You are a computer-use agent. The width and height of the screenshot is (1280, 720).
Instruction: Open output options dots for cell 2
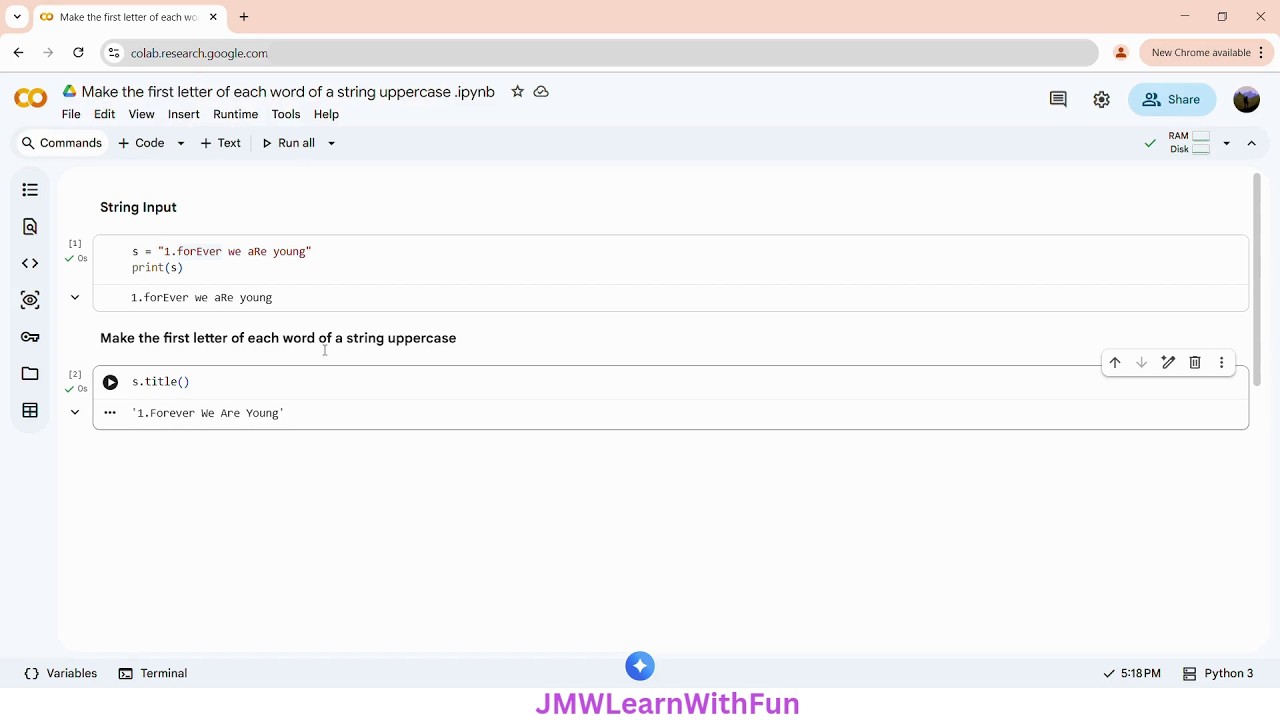click(110, 413)
